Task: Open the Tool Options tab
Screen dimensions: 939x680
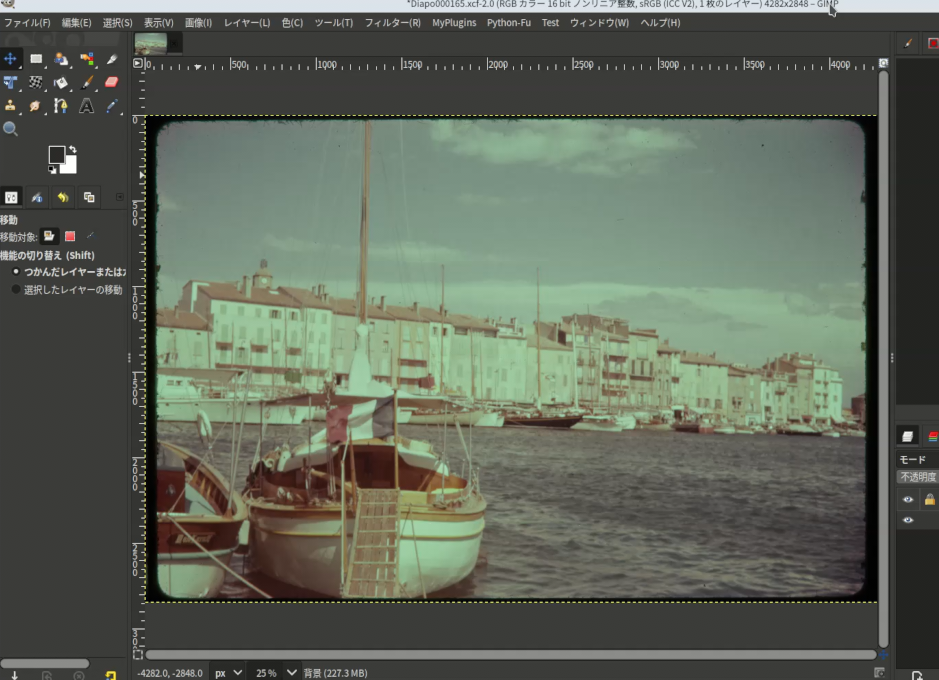Action: pyautogui.click(x=11, y=198)
